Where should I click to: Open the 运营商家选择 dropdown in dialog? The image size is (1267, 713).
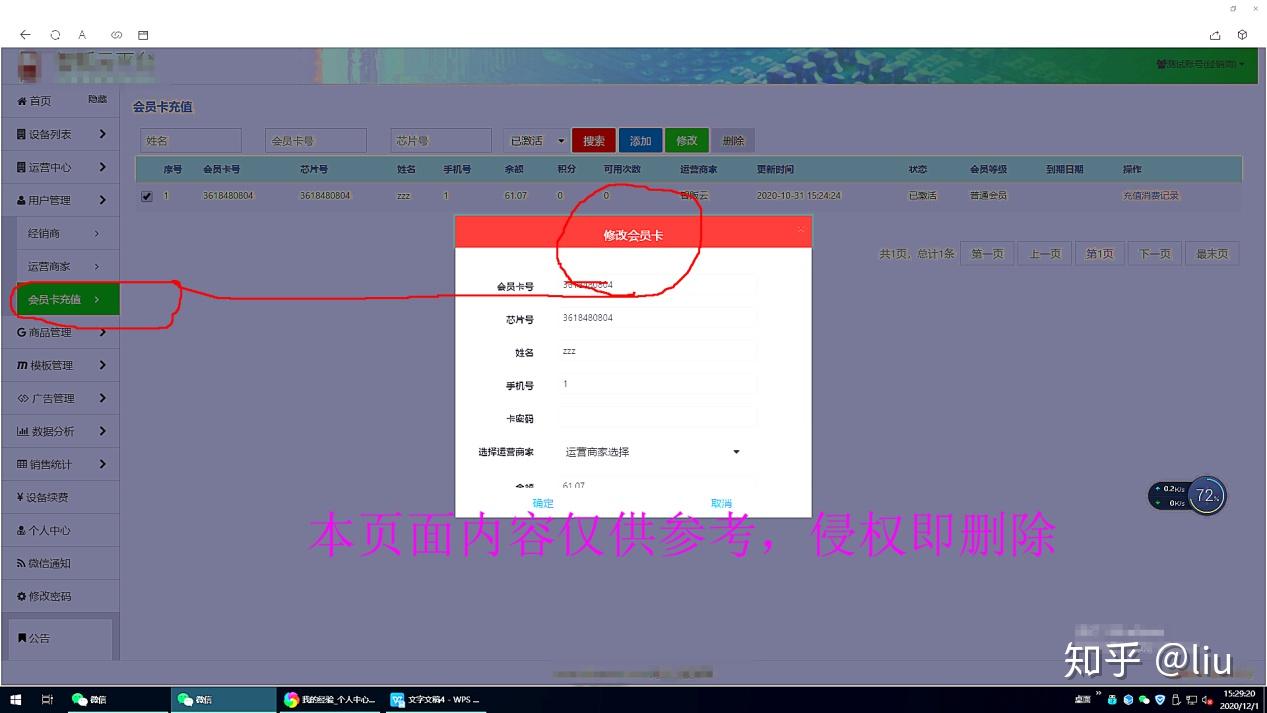tap(652, 452)
